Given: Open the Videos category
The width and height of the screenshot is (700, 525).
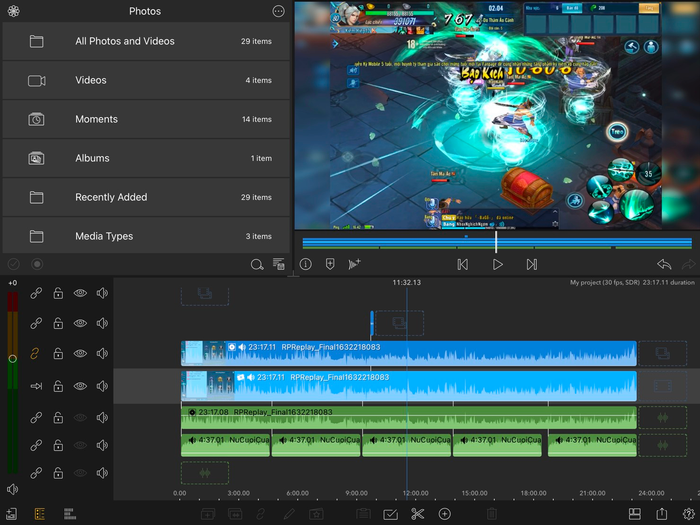Looking at the screenshot, I should pos(146,80).
